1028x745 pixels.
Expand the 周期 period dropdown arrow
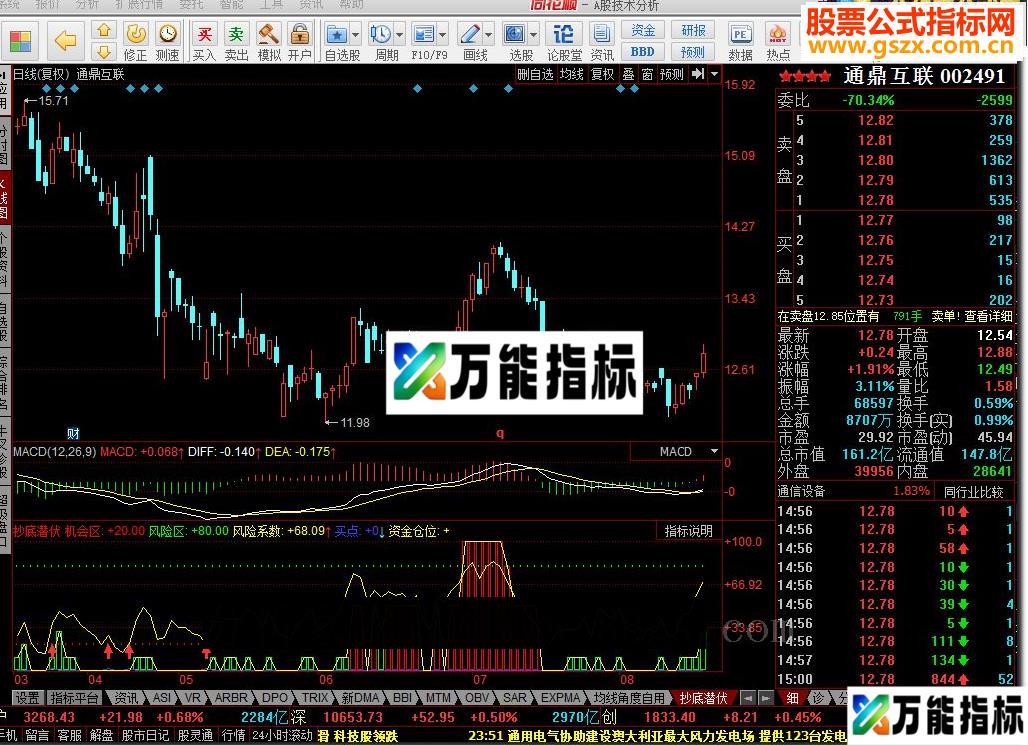pyautogui.click(x=398, y=34)
